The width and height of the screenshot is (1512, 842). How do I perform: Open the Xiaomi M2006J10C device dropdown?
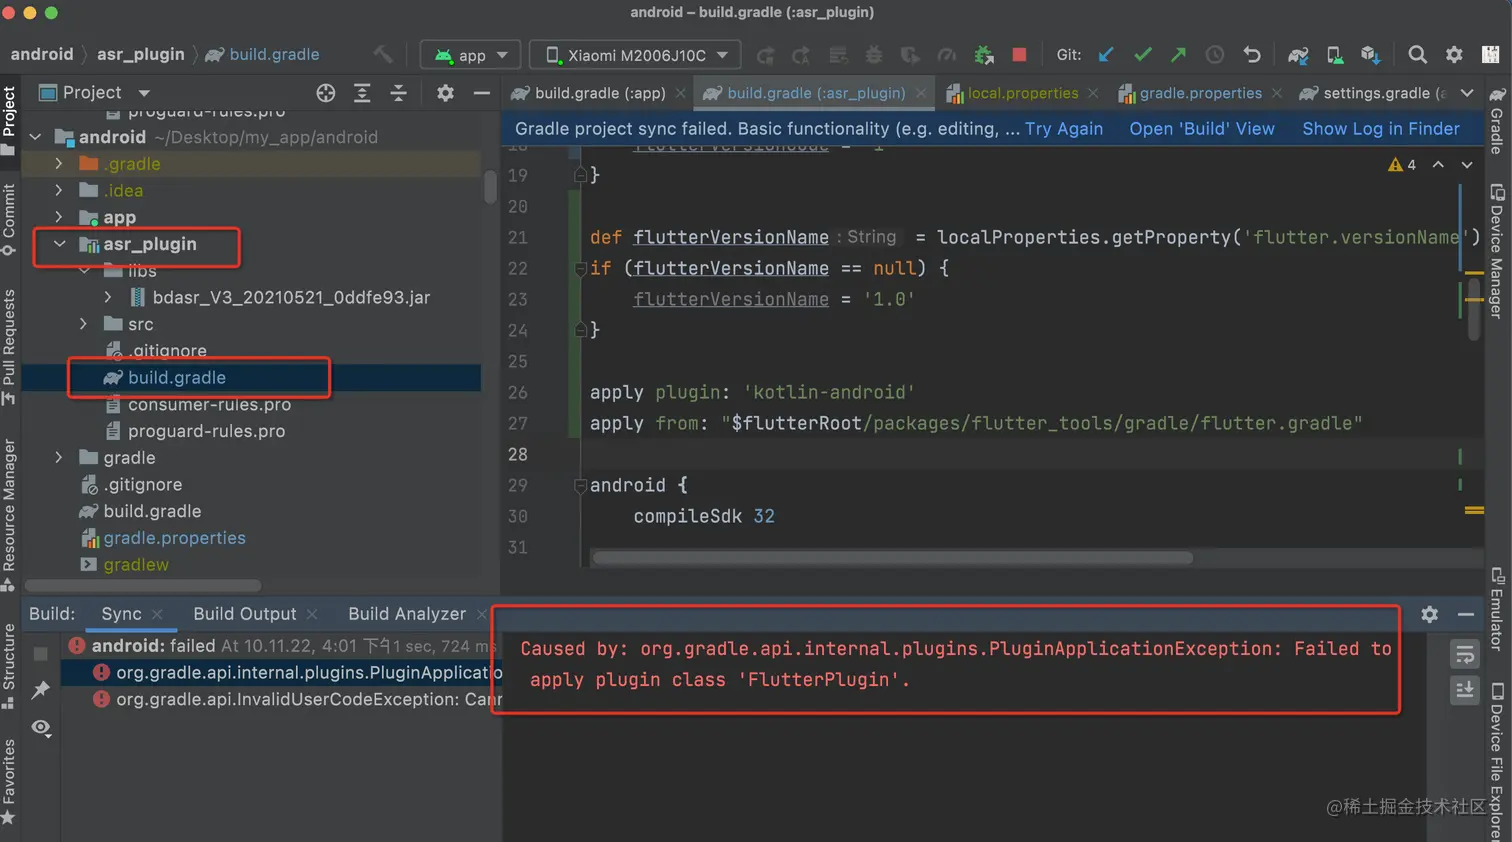(635, 55)
